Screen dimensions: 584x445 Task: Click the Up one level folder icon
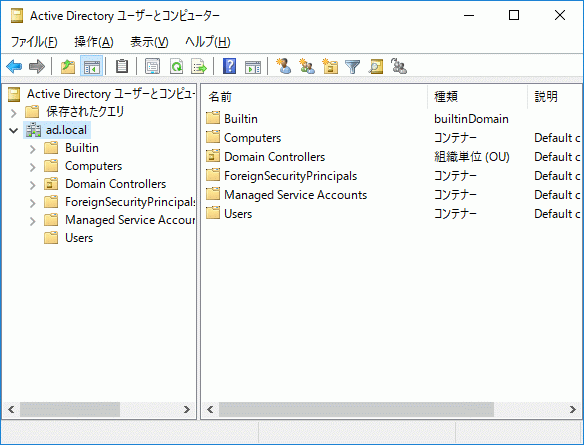[x=68, y=67]
